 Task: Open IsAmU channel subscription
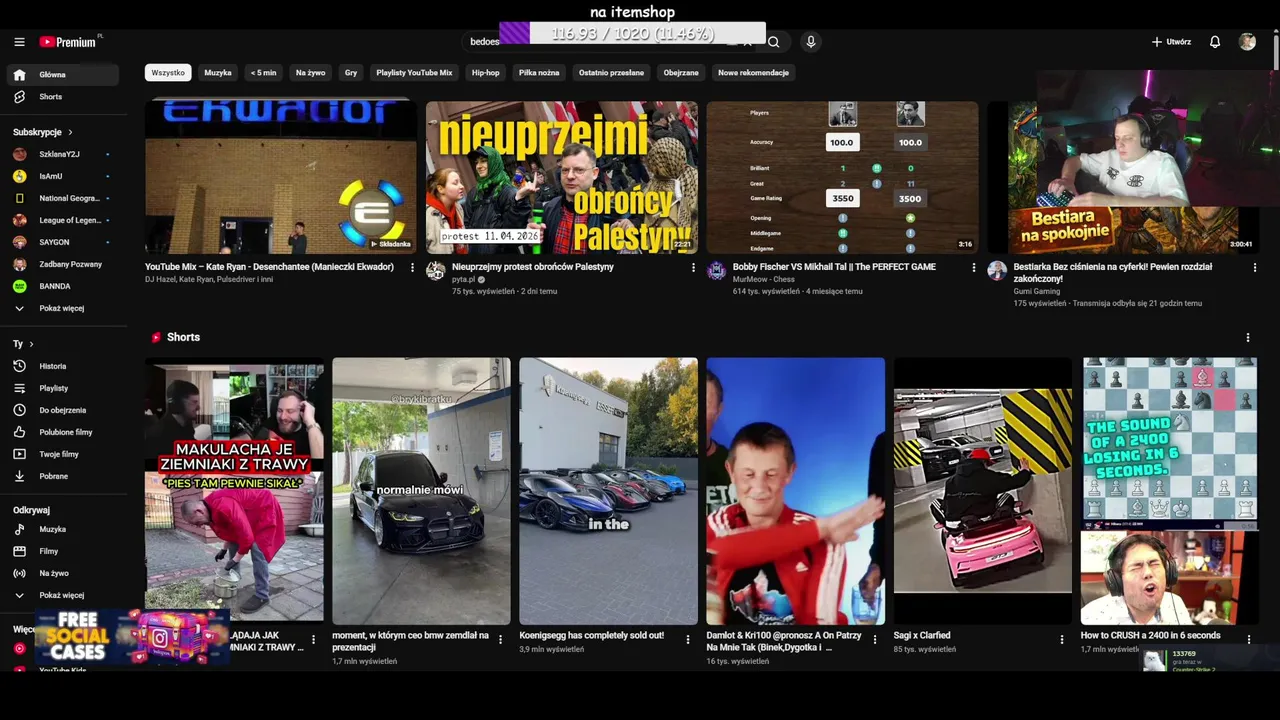(63, 176)
